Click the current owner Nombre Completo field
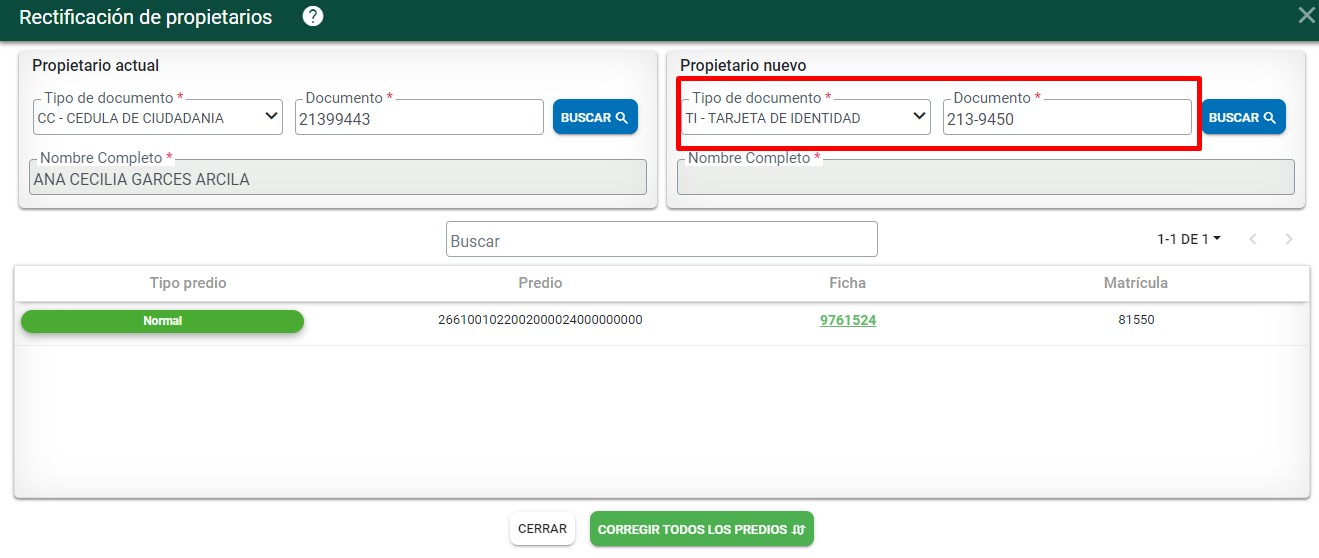Viewport: 1319px width, 558px height. point(337,179)
